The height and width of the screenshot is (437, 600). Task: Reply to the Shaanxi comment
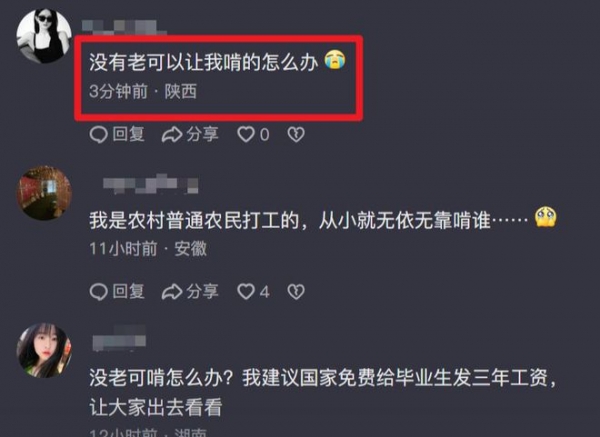pyautogui.click(x=117, y=134)
